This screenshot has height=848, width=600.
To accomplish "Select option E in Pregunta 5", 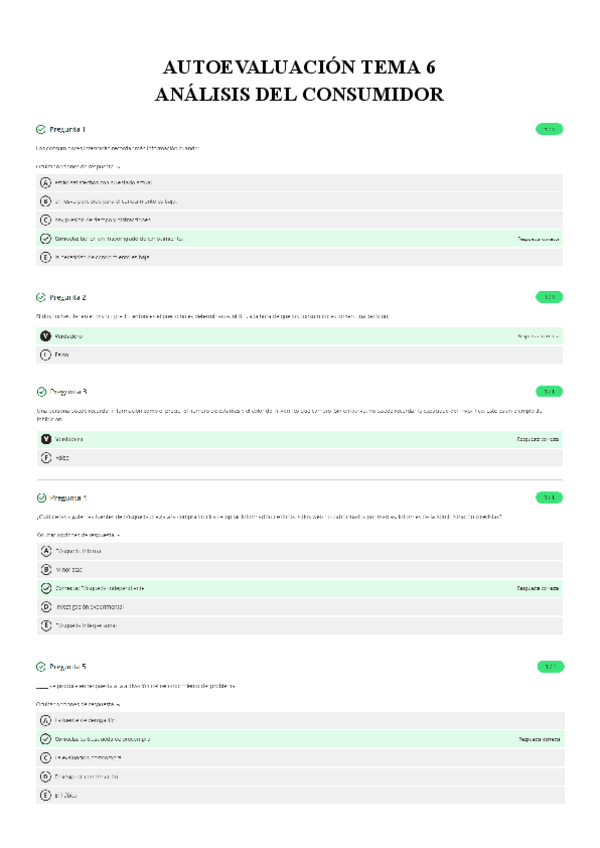I will [x=46, y=795].
